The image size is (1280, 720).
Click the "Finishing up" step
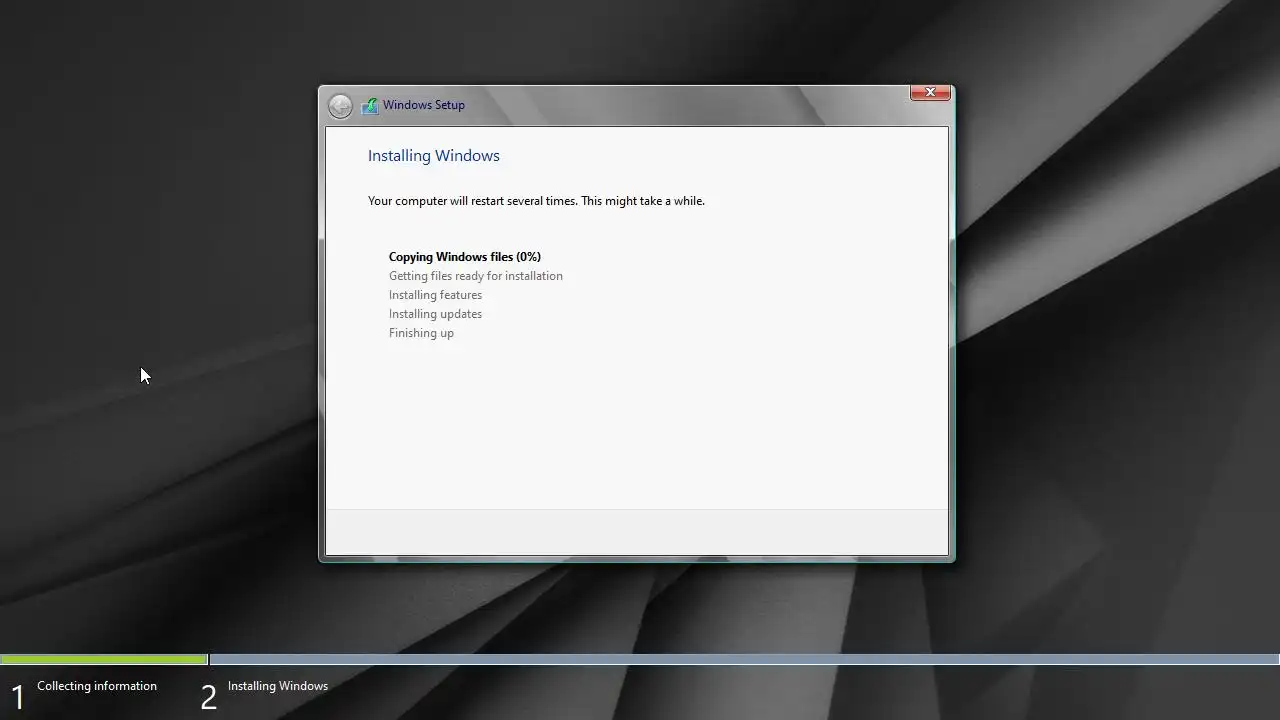421,333
